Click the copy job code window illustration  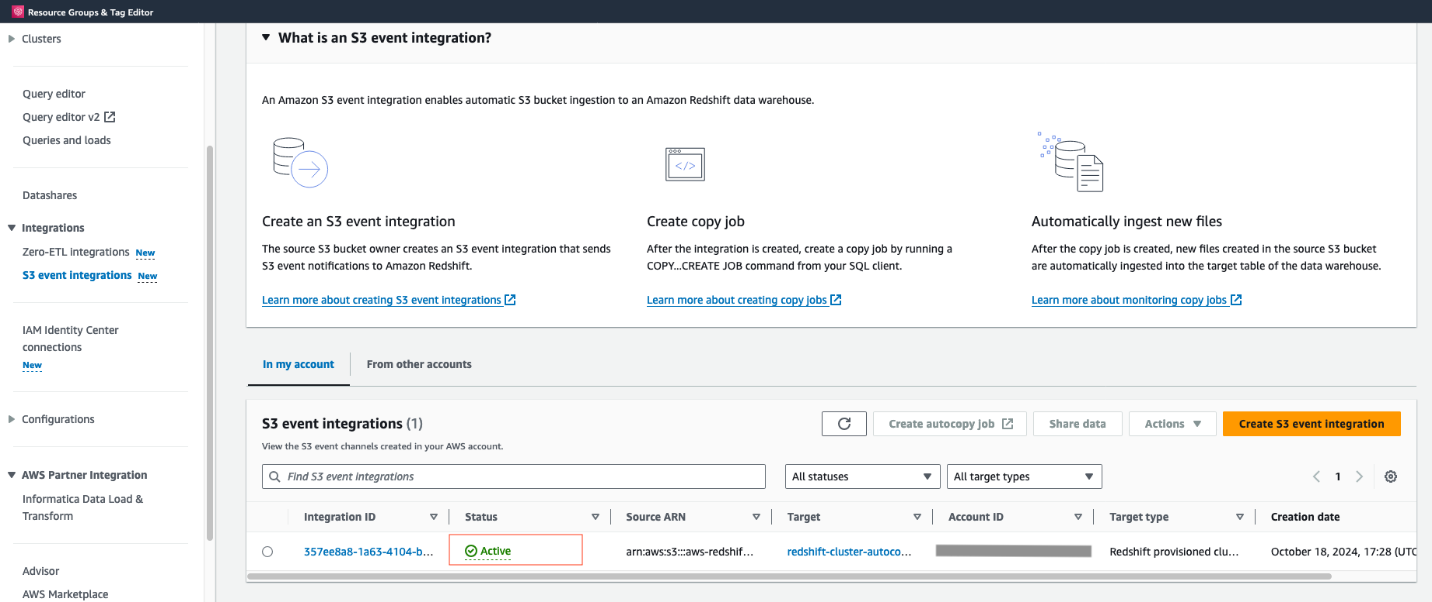(x=685, y=165)
